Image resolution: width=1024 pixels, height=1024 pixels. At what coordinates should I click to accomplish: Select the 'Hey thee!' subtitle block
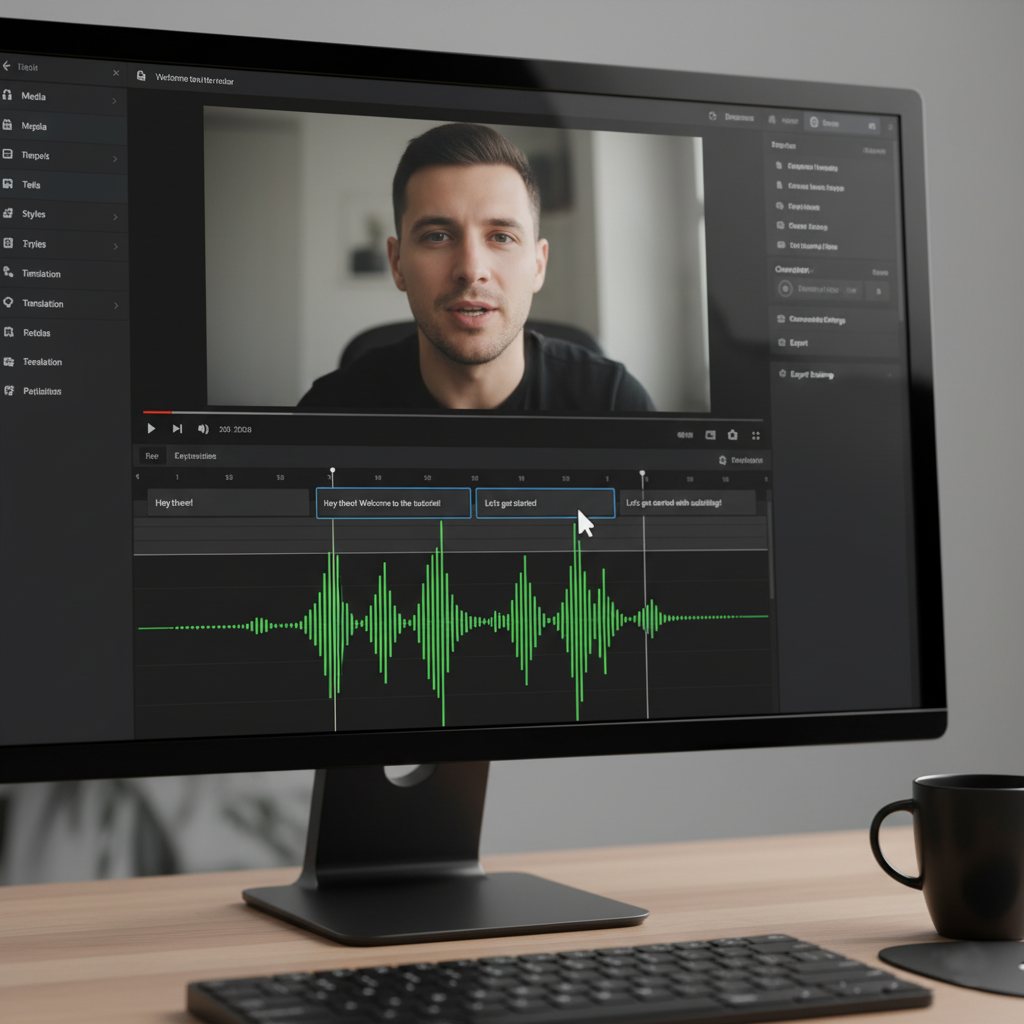tap(228, 503)
